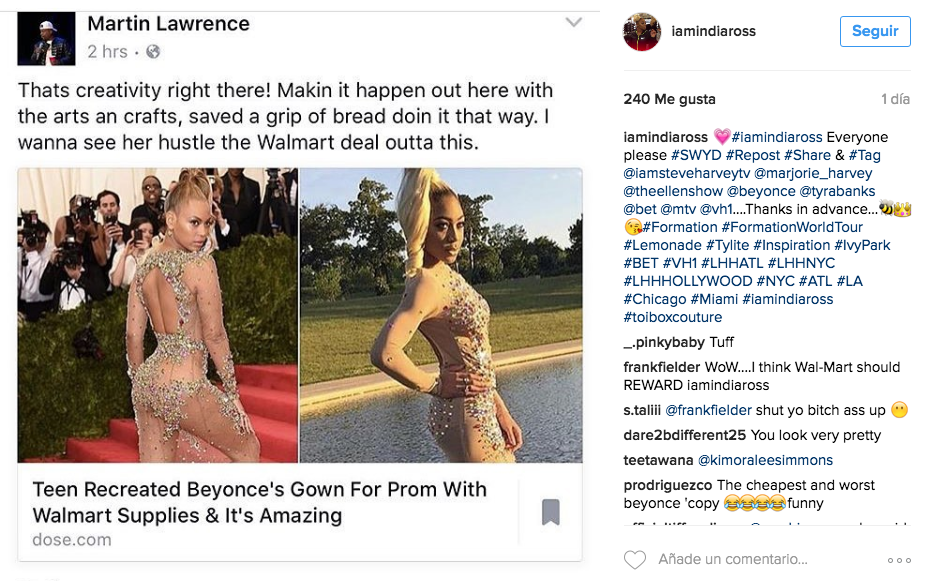Click the Añade un comentario input field

(x=732, y=559)
